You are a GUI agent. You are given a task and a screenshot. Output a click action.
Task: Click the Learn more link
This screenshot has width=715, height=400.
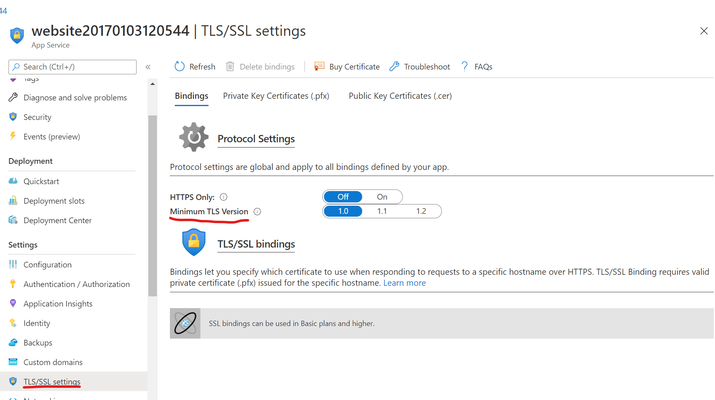[404, 283]
